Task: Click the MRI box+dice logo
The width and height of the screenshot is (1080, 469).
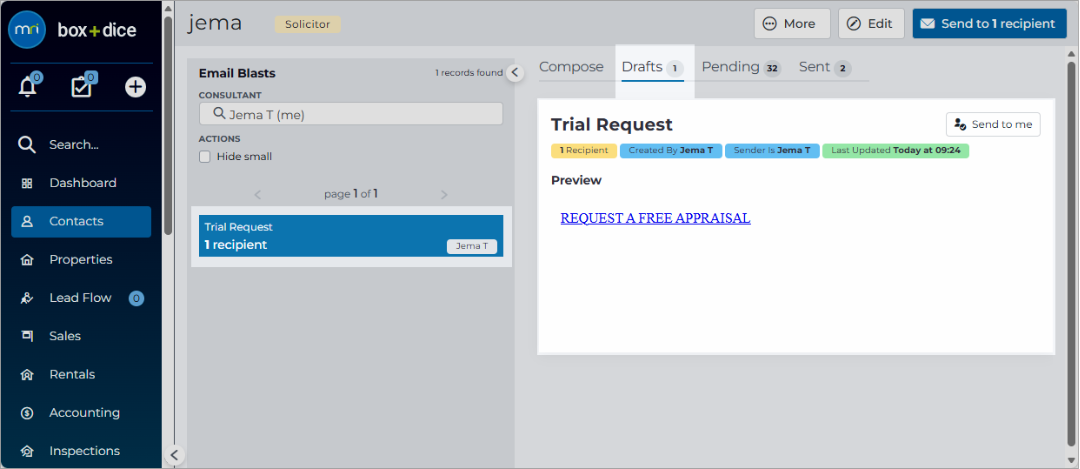Action: pos(72,30)
